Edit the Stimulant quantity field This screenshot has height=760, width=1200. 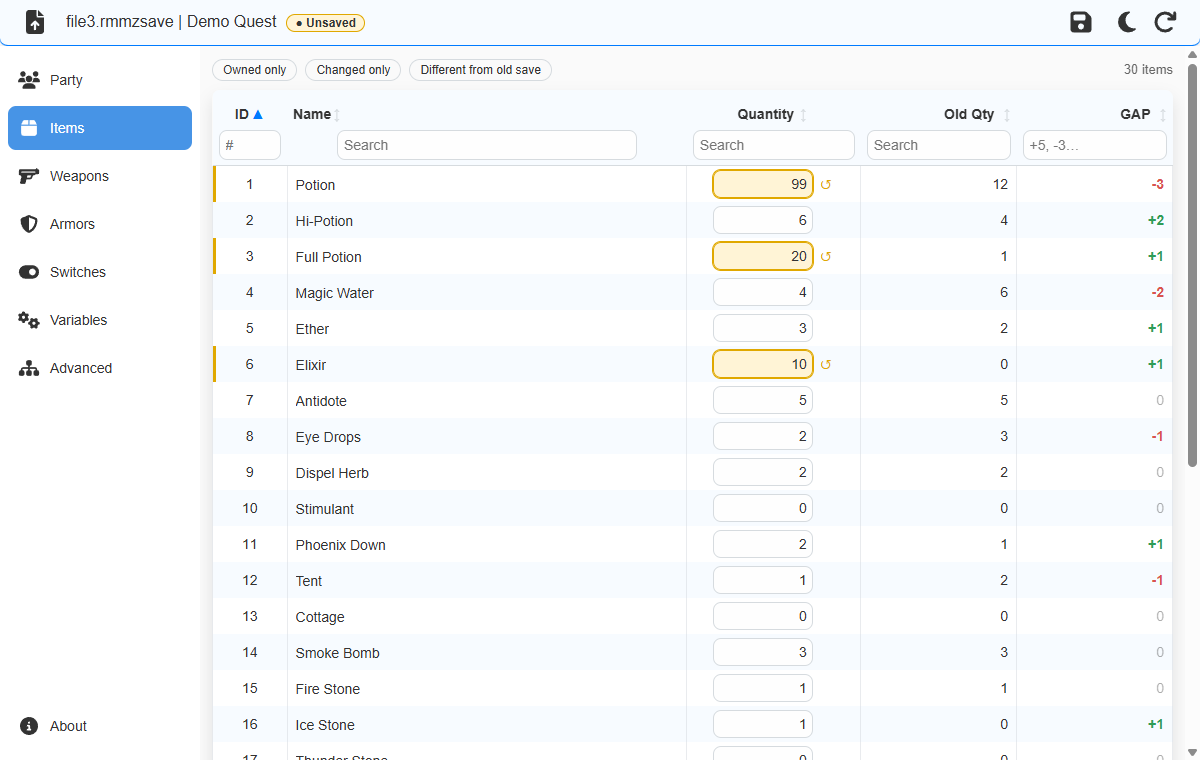[763, 508]
